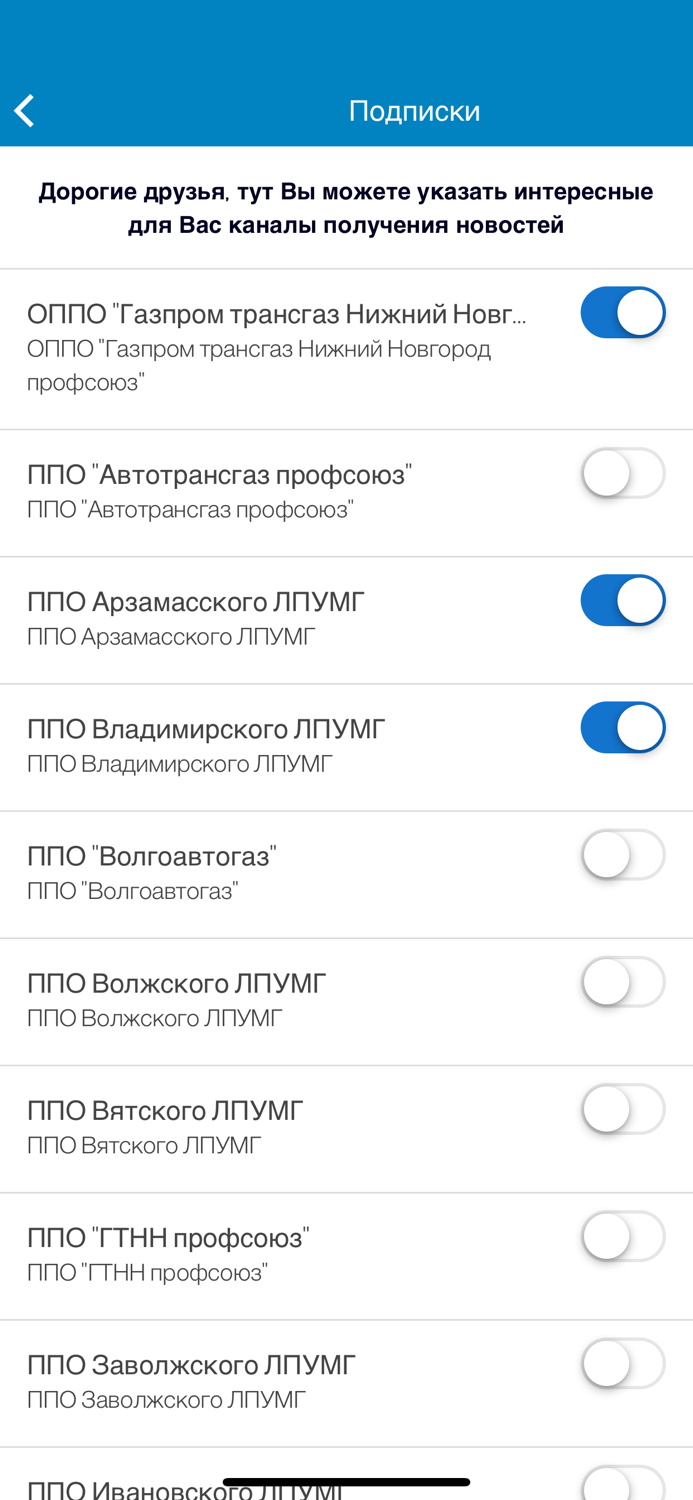Disable ППО Владимирского ЛПУМГ channel
The height and width of the screenshot is (1500, 693).
click(x=623, y=727)
